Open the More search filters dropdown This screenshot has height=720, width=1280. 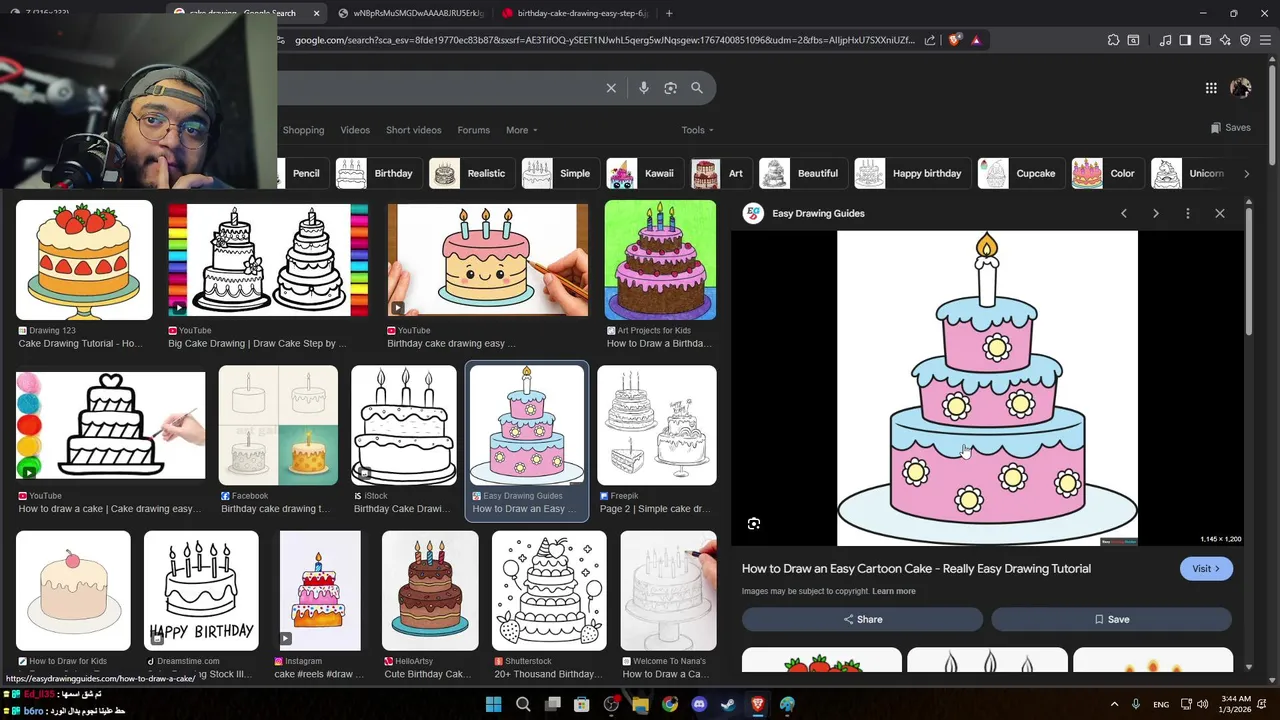tap(521, 130)
